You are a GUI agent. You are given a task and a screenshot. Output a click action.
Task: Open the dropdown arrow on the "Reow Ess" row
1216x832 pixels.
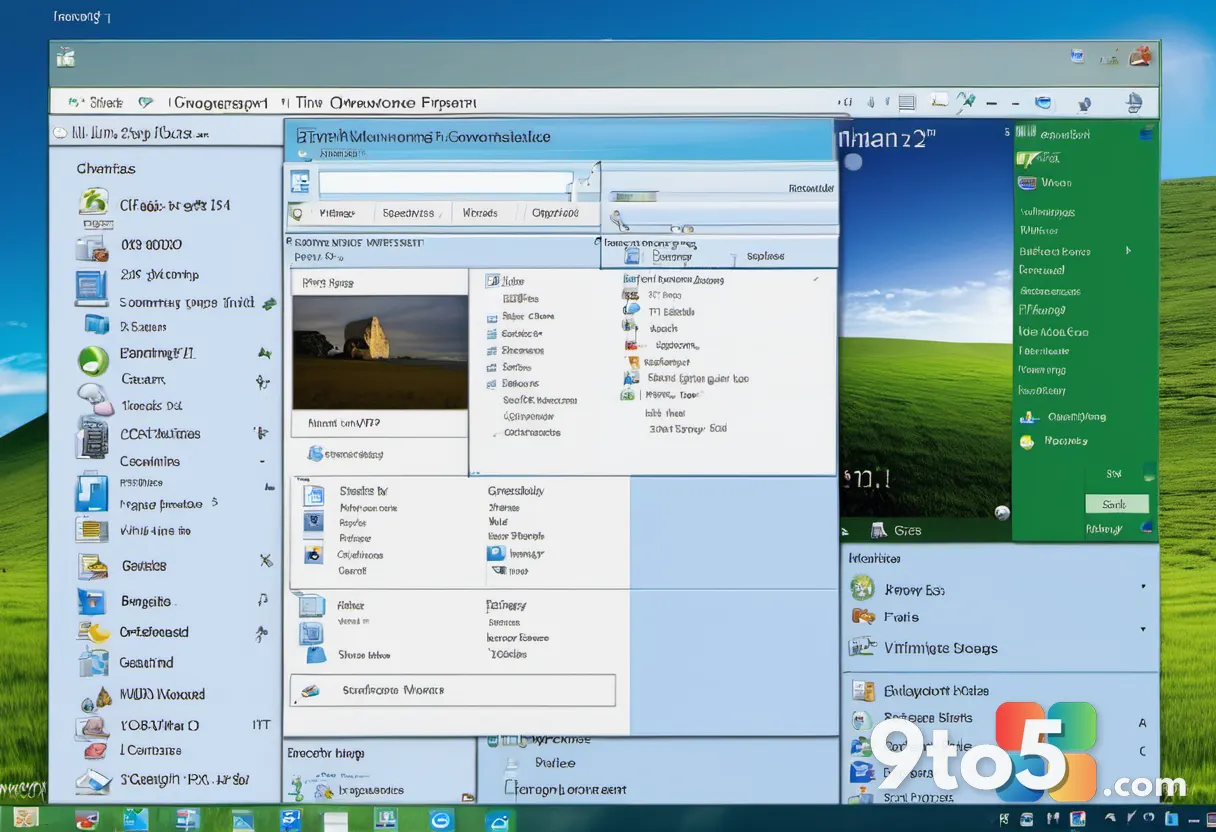[1143, 586]
